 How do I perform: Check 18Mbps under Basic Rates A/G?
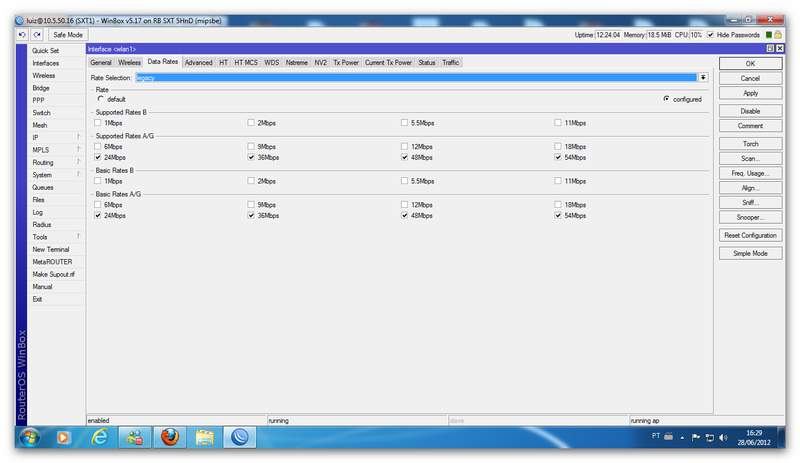pyautogui.click(x=558, y=205)
